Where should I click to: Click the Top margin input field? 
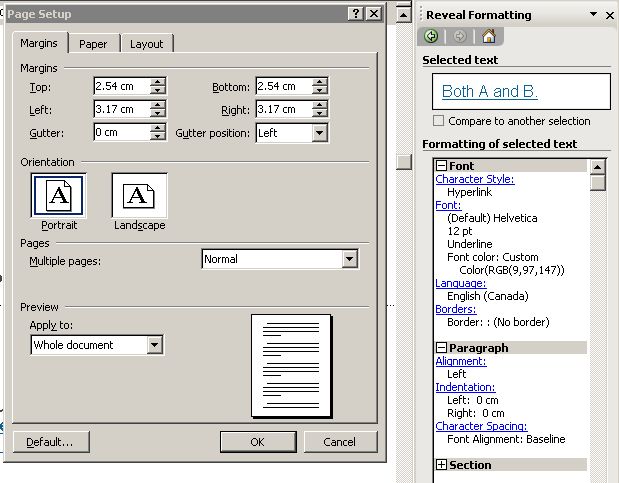pos(121,87)
